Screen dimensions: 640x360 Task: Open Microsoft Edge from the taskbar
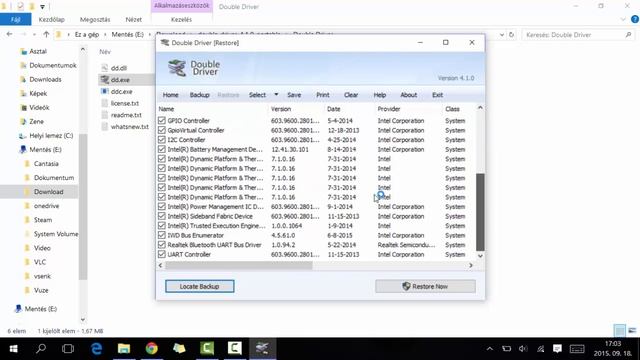[96, 349]
